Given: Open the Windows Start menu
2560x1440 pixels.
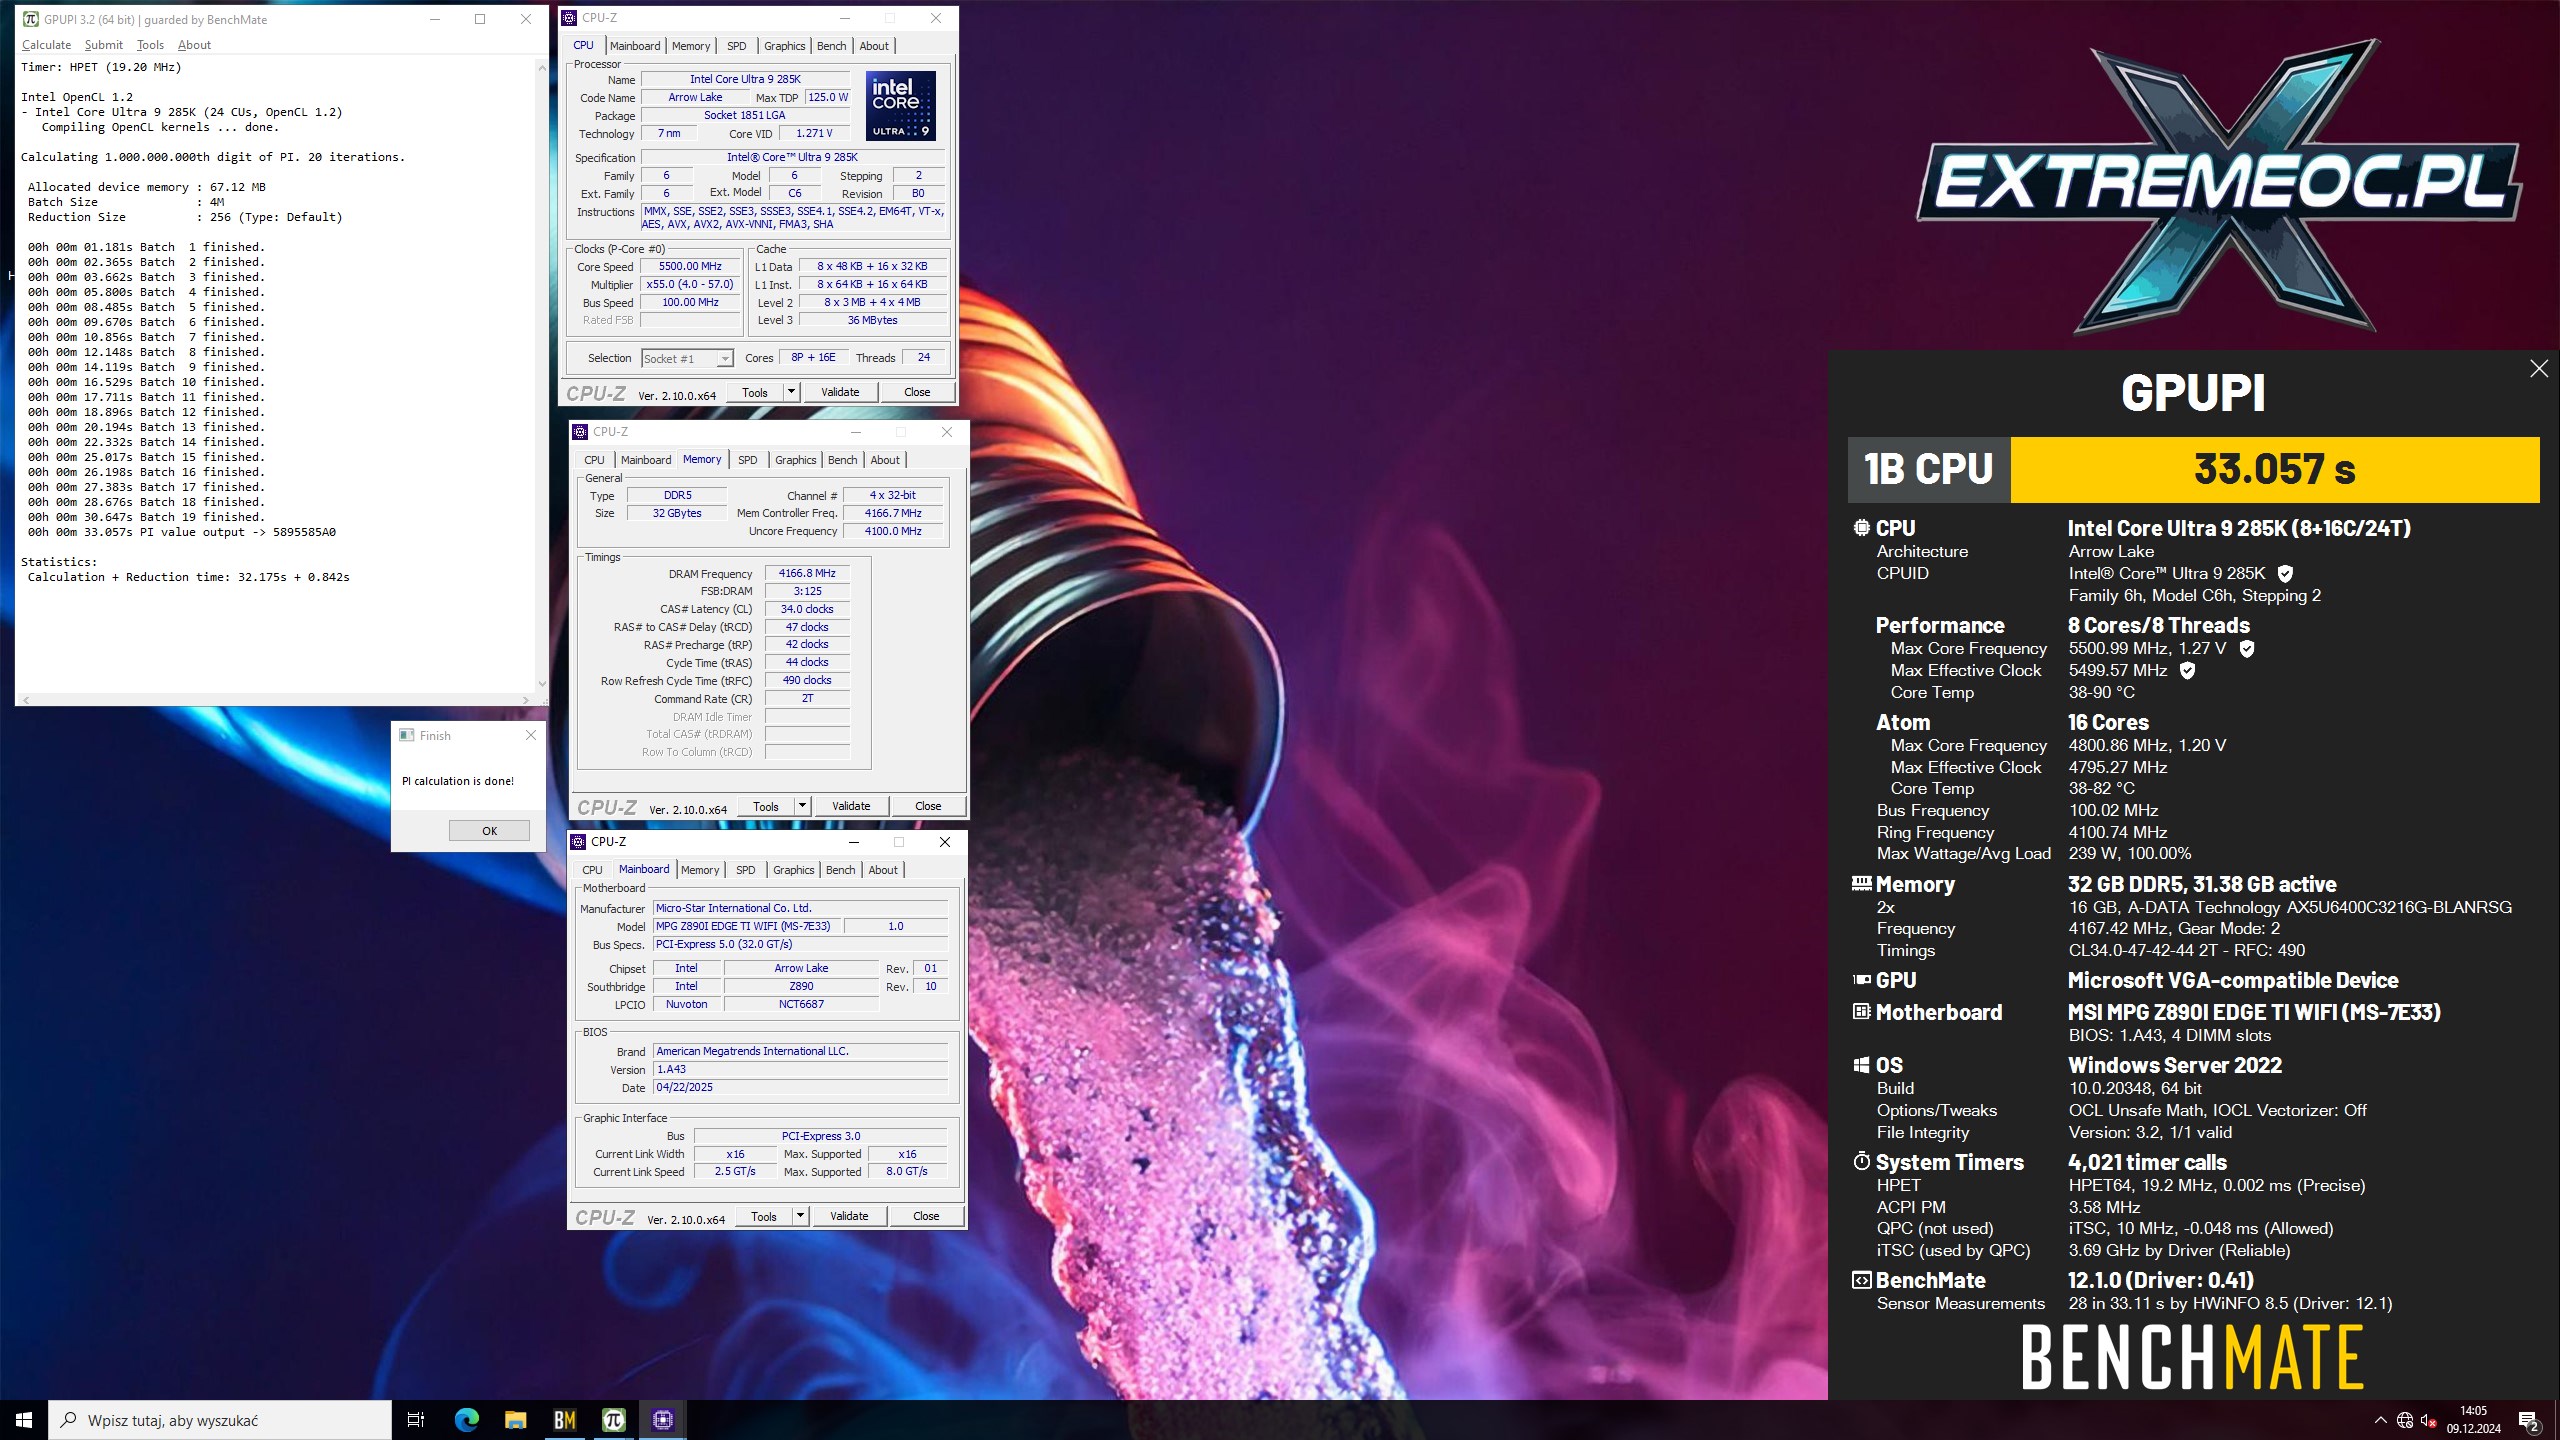Looking at the screenshot, I should coord(24,1420).
